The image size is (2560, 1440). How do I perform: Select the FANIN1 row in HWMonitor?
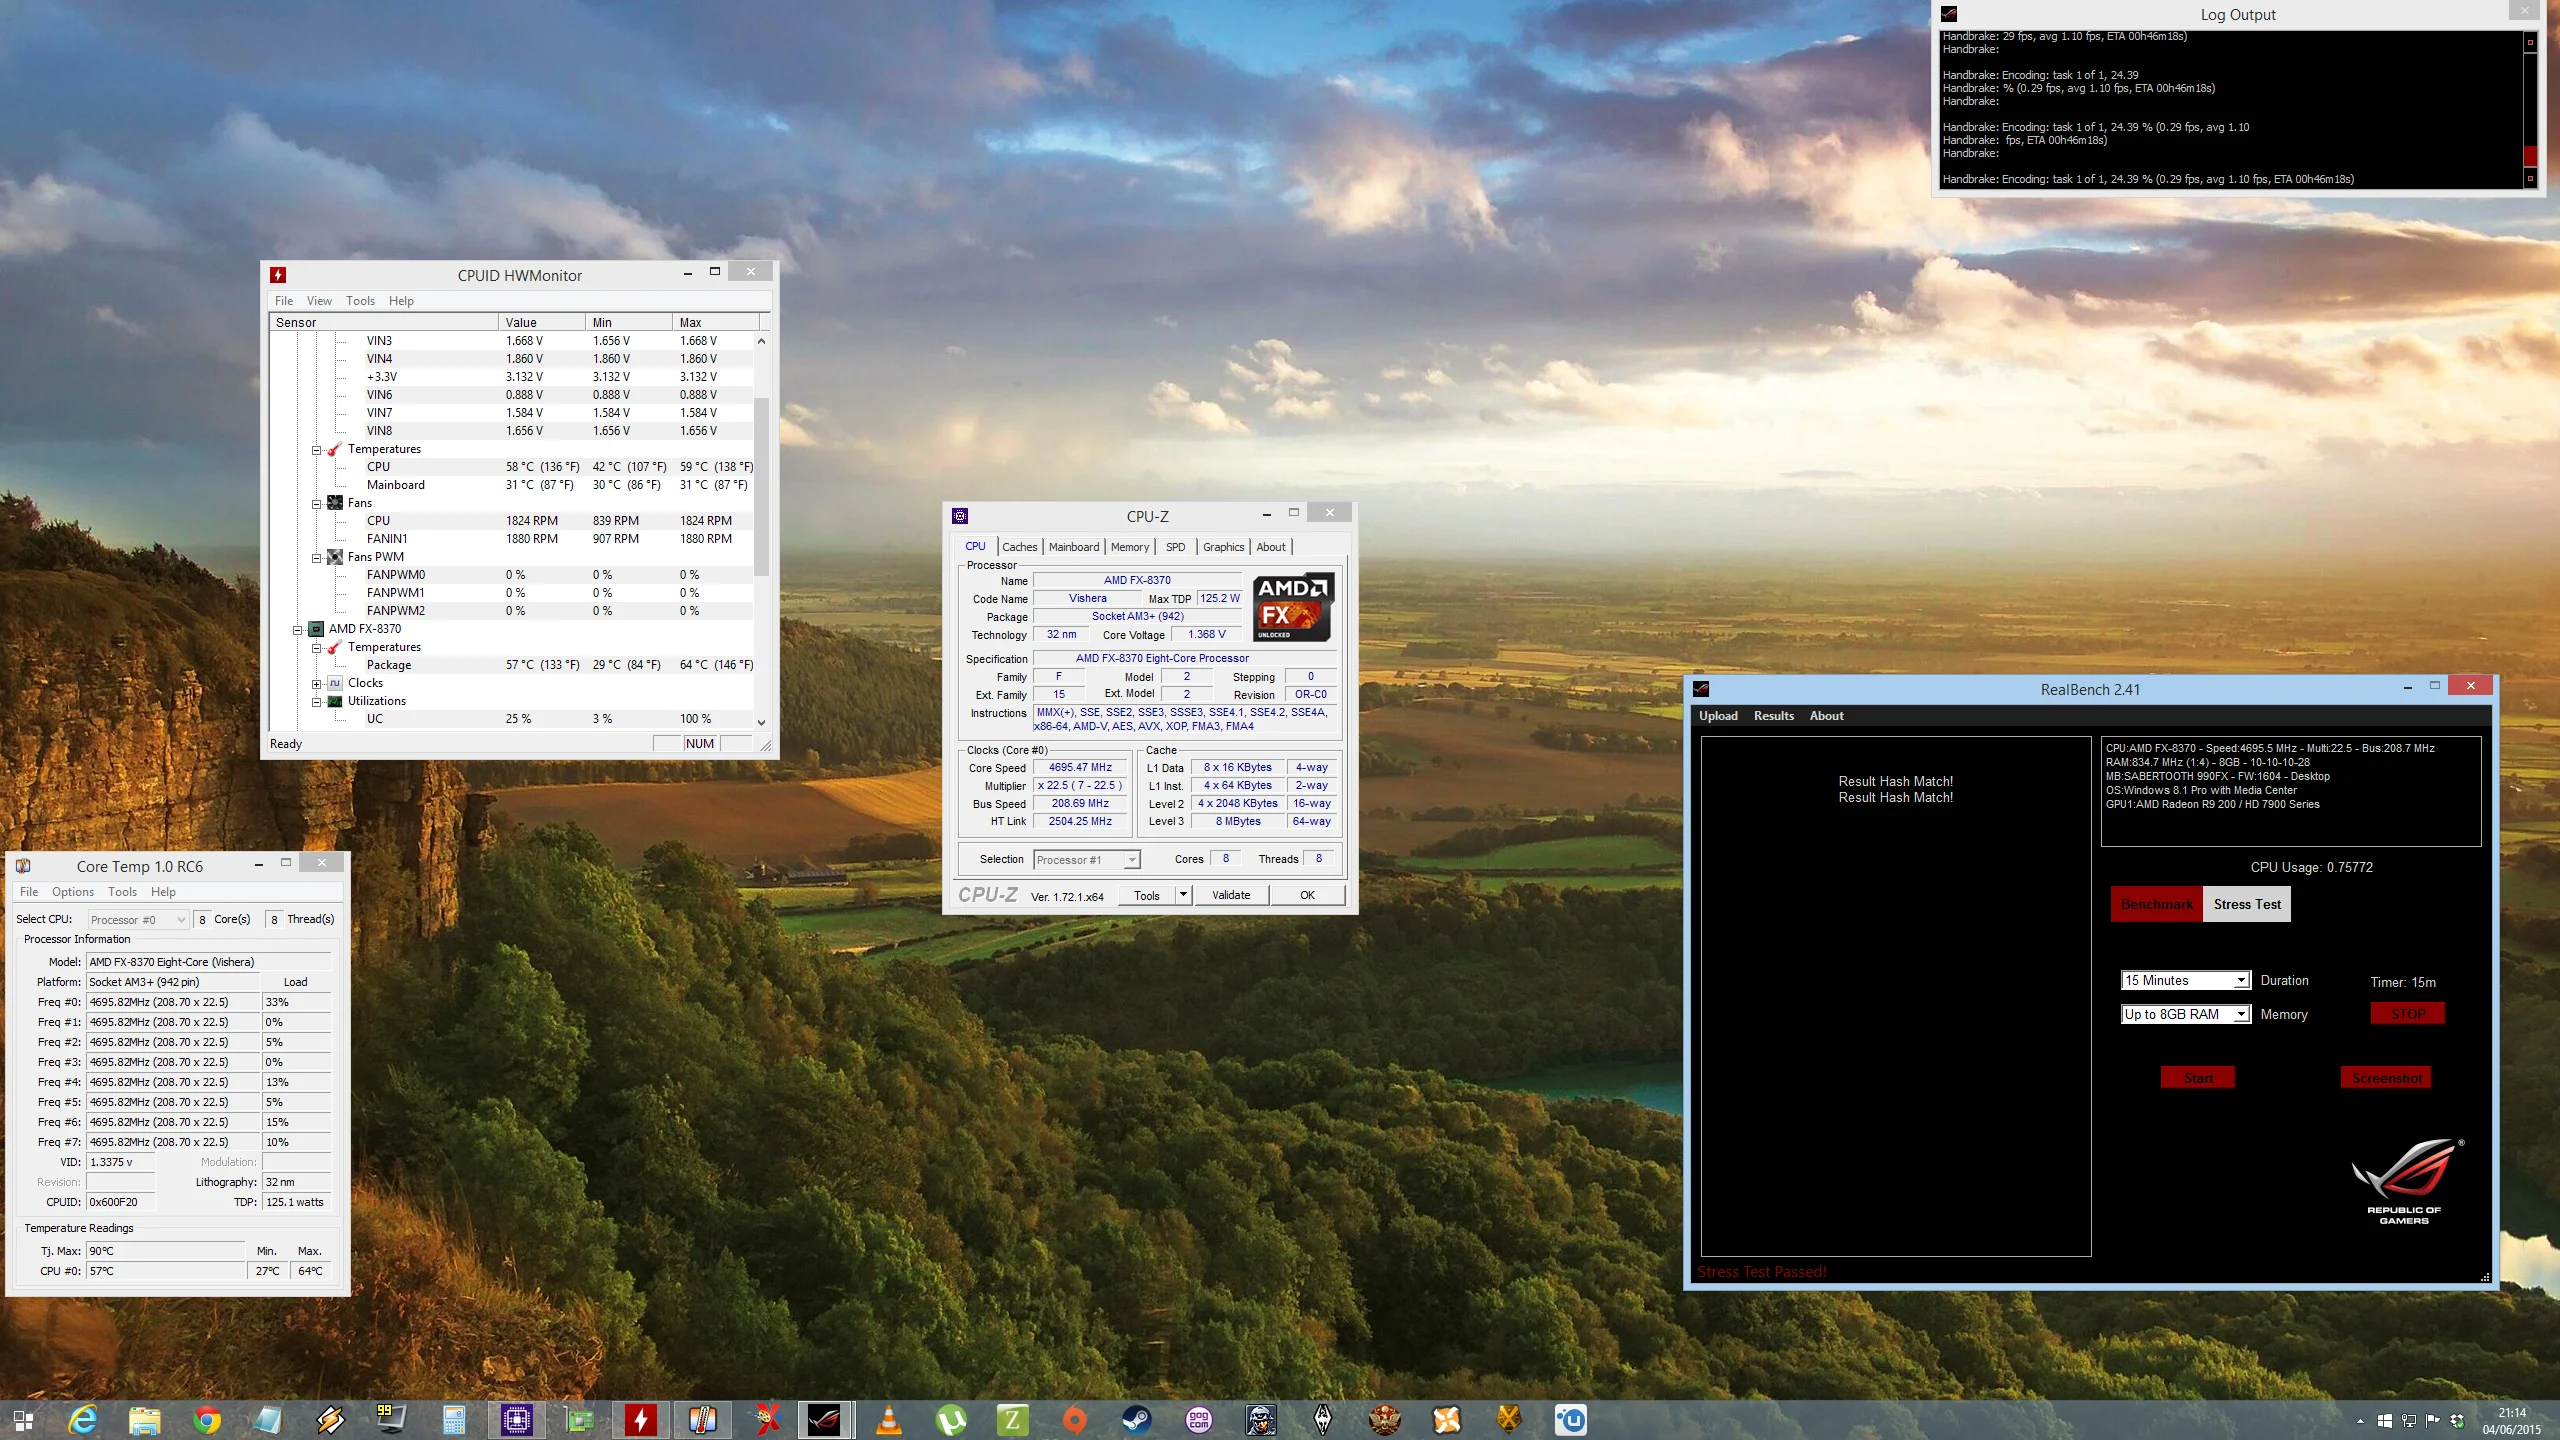click(512, 539)
